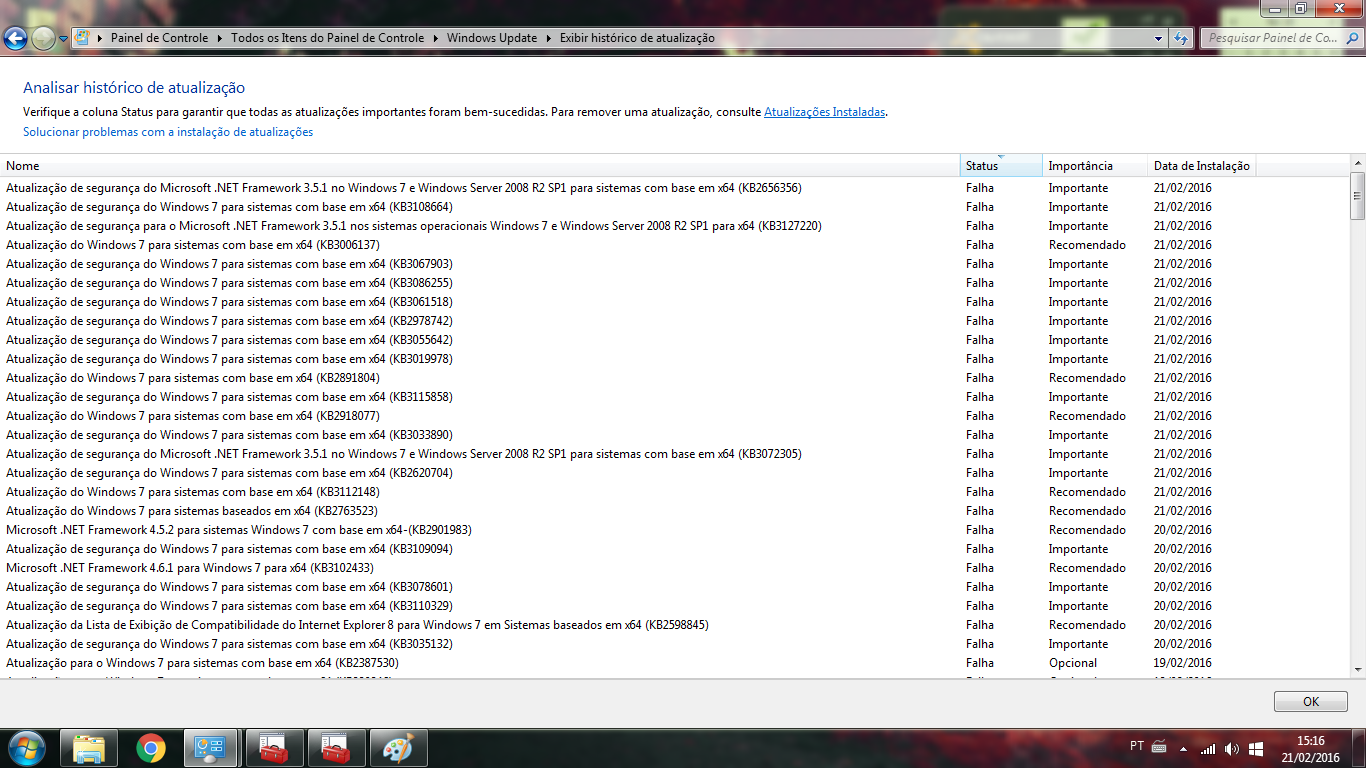
Task: Click the OK button
Action: (x=1310, y=702)
